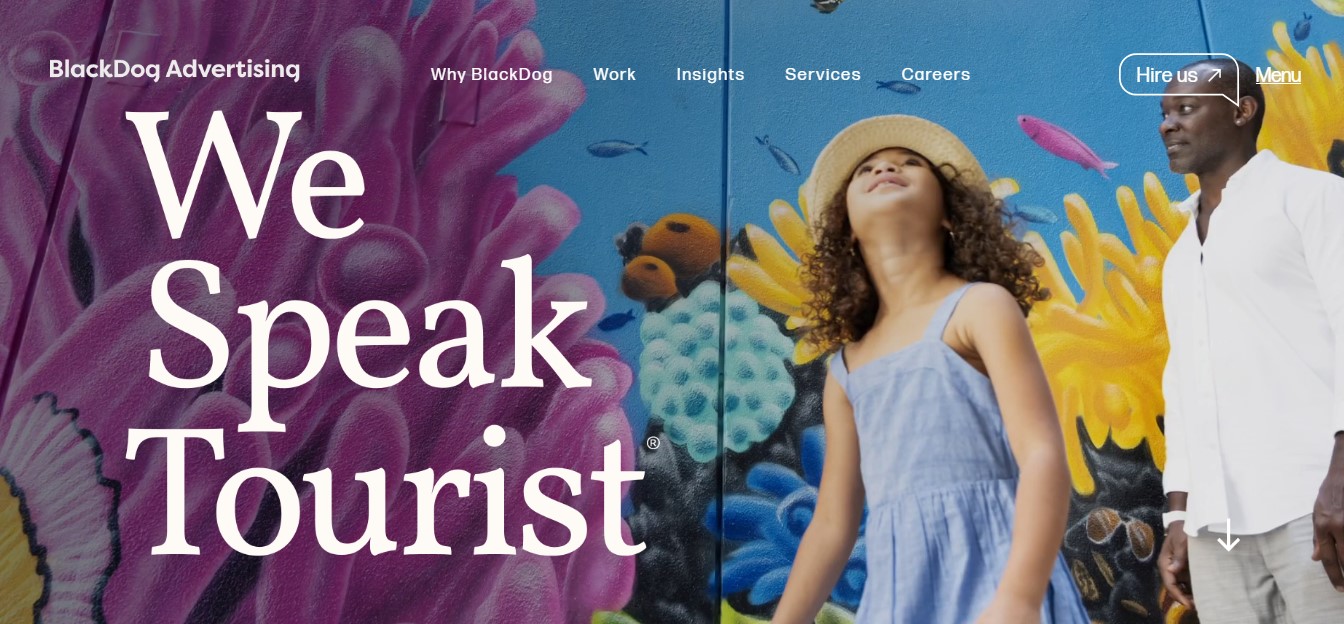Open the Why BlackDog page

(x=491, y=74)
